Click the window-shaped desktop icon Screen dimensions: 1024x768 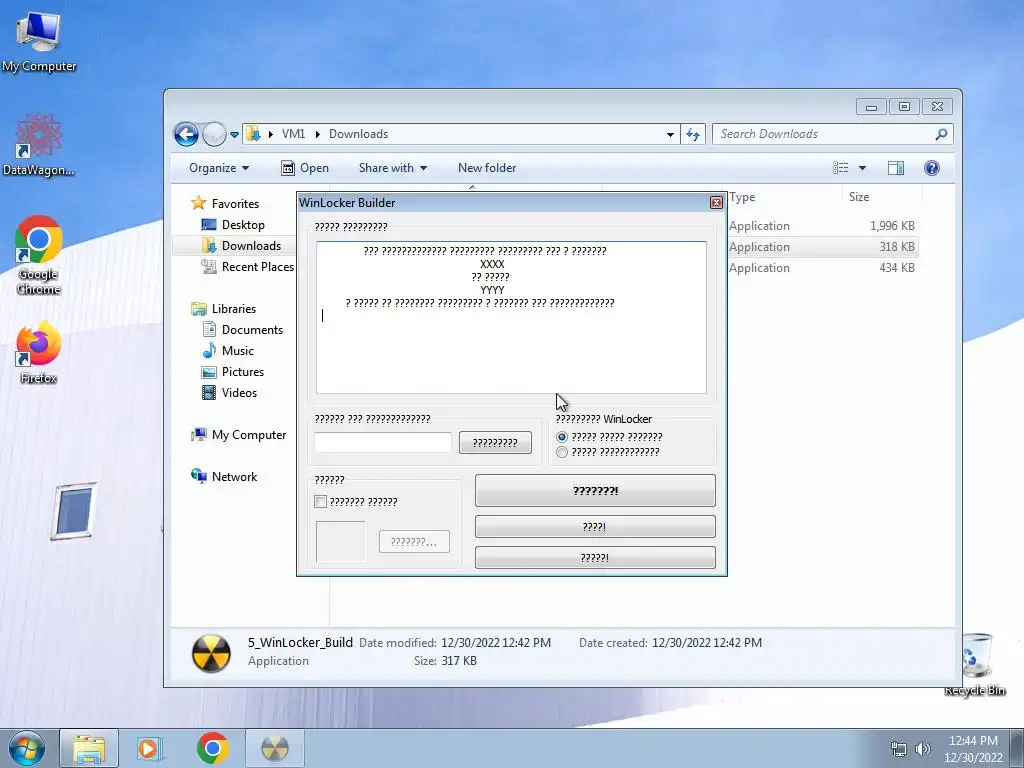click(74, 511)
